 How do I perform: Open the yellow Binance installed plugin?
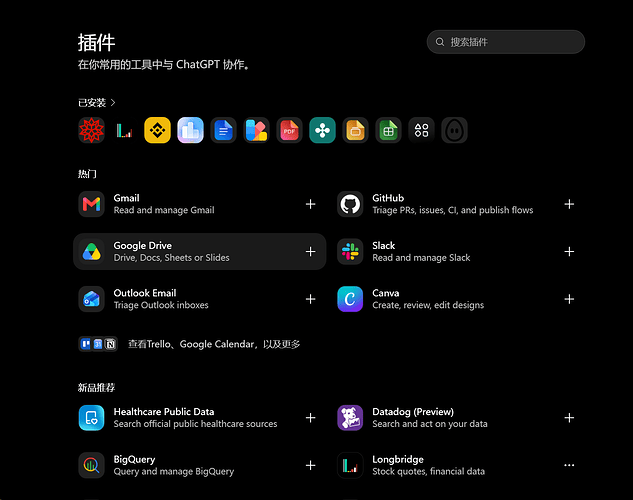point(157,130)
